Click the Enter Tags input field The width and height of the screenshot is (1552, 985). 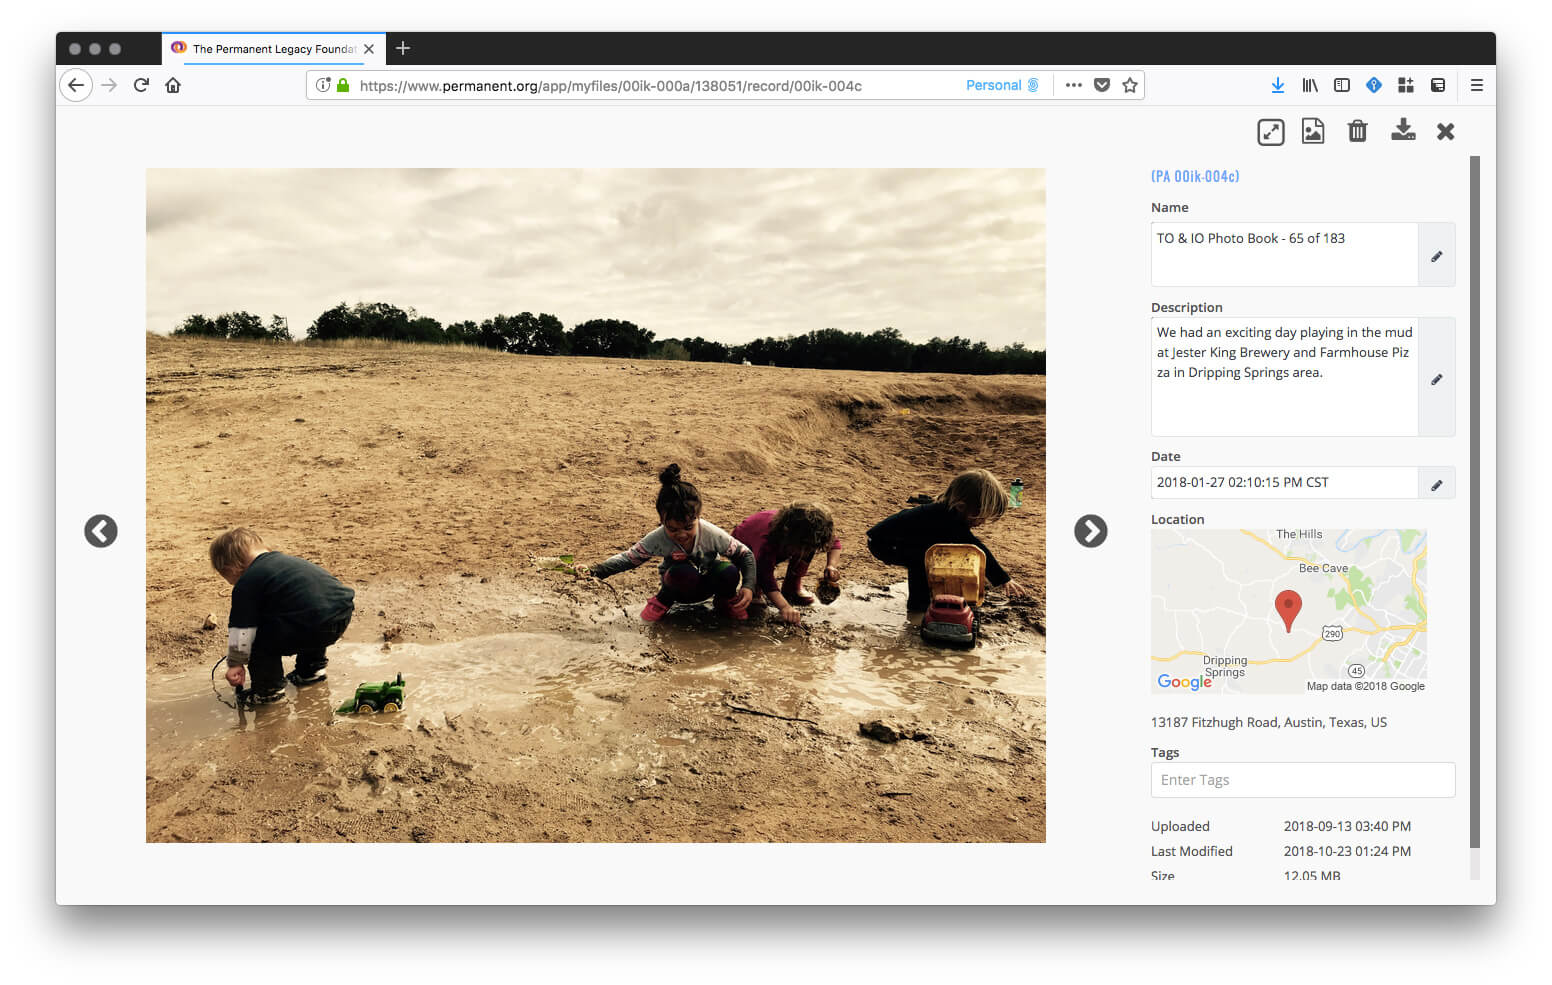click(1302, 780)
